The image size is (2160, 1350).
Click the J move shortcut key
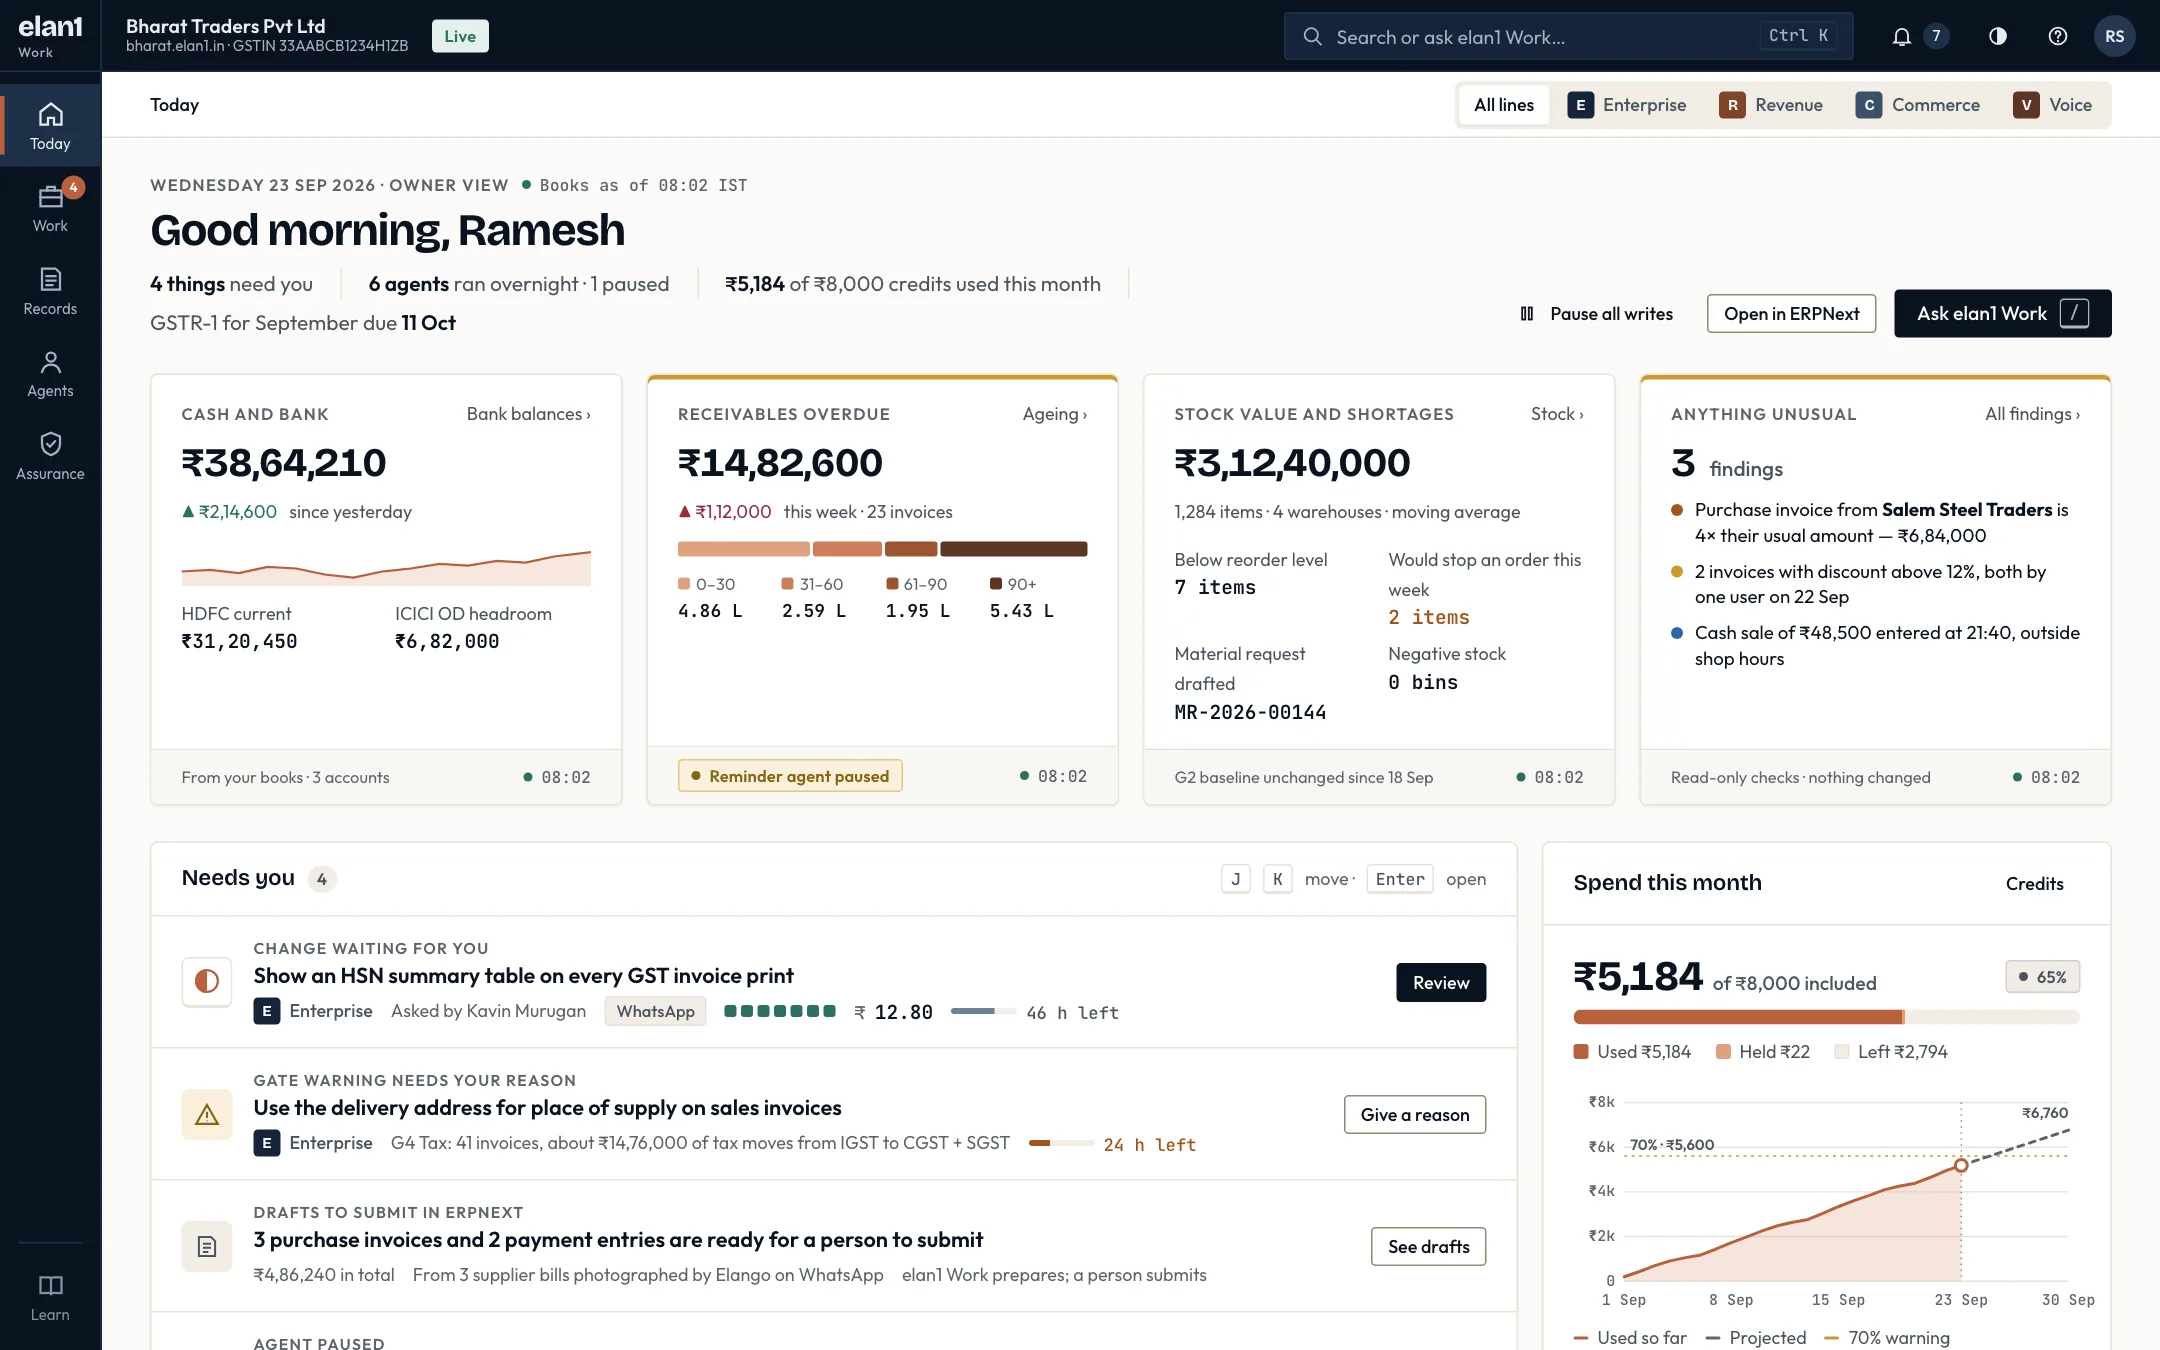point(1235,879)
